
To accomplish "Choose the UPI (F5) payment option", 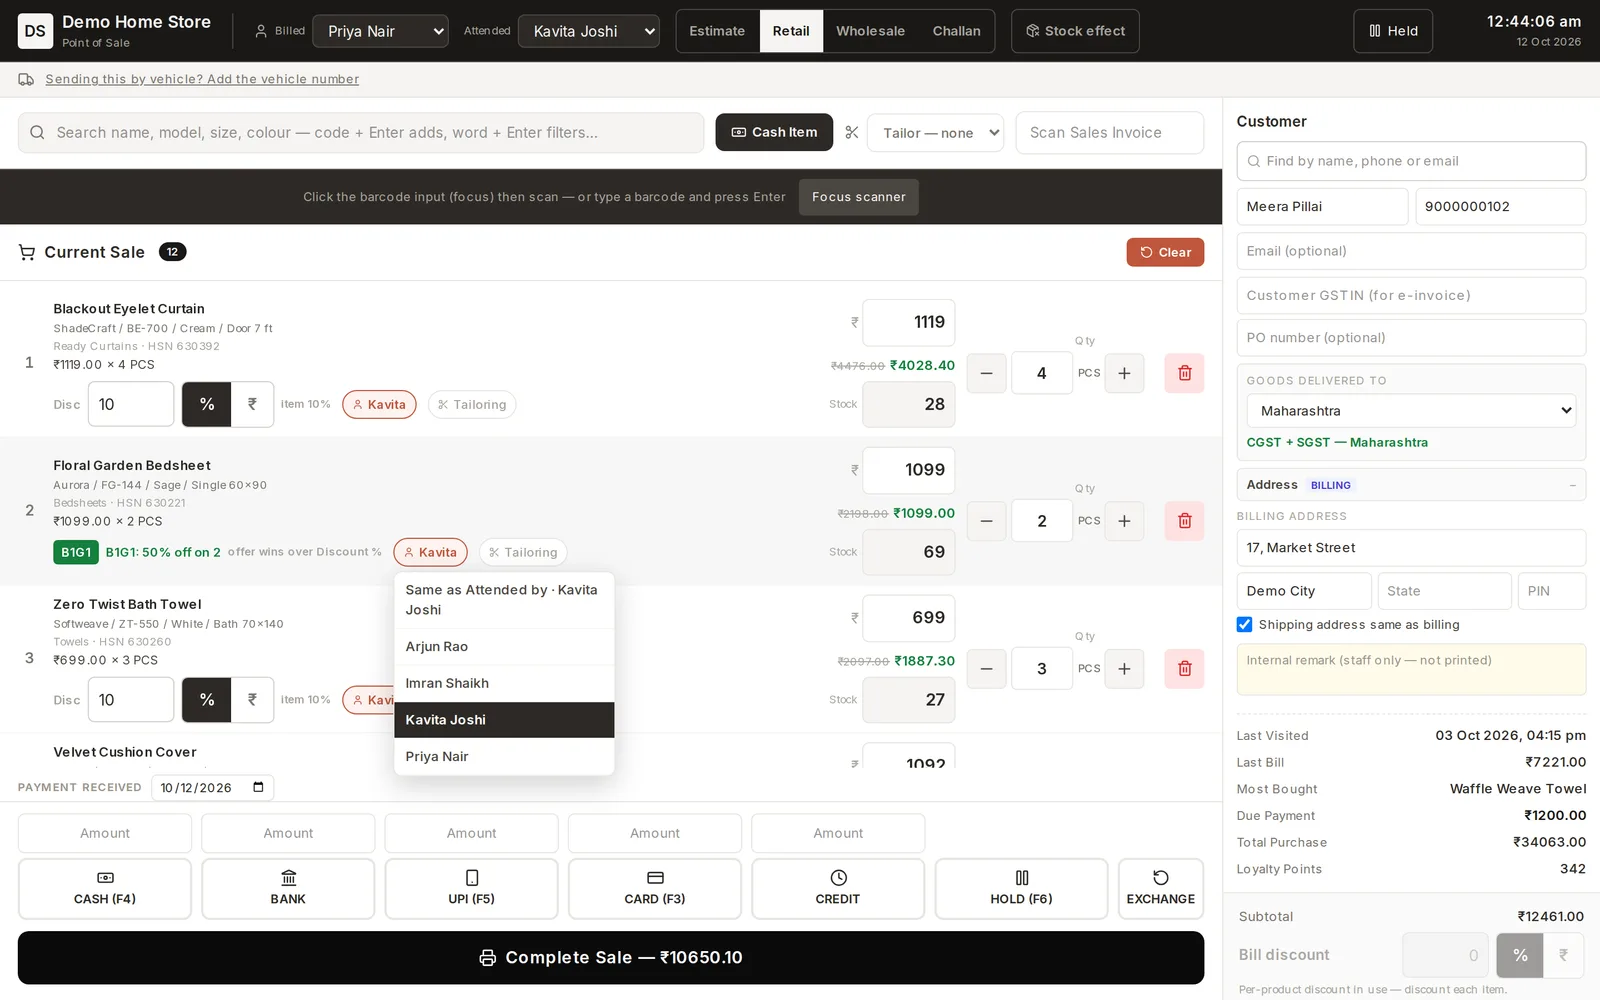I will tap(471, 888).
